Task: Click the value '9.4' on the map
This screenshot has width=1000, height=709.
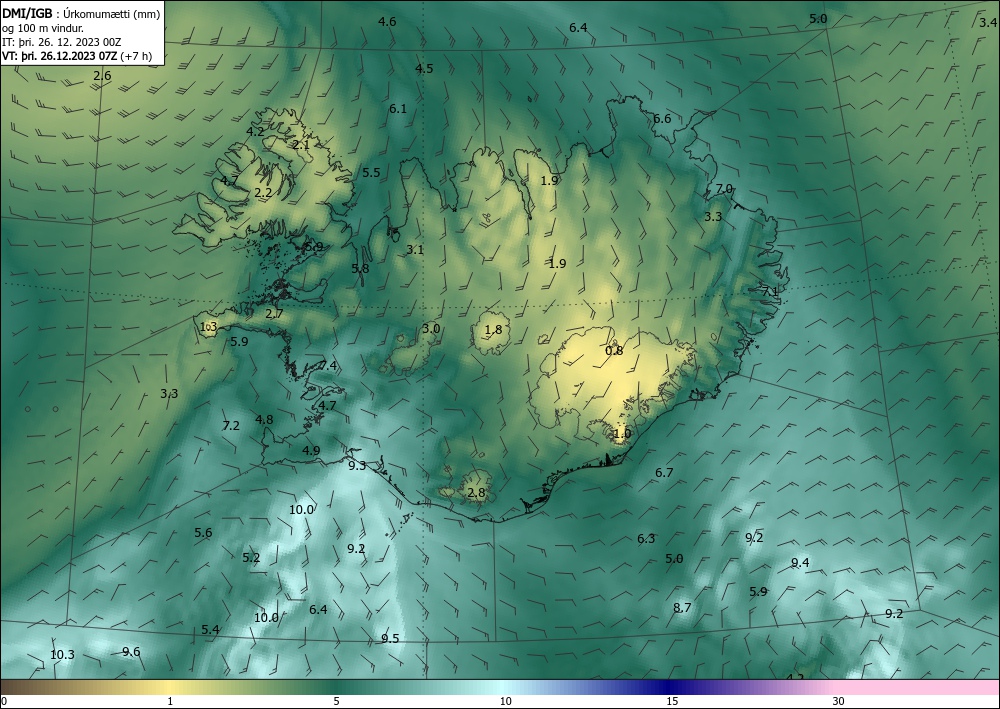Action: [800, 562]
